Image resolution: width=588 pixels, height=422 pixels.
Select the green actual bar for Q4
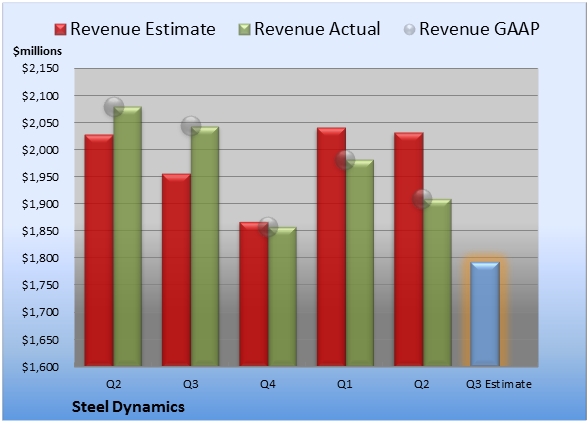pyautogui.click(x=282, y=296)
